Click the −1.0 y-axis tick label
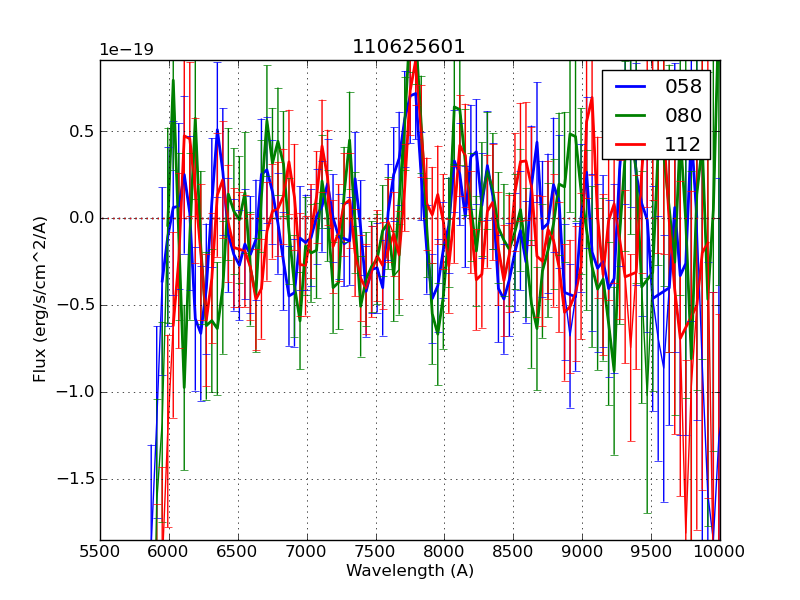 [x=76, y=392]
